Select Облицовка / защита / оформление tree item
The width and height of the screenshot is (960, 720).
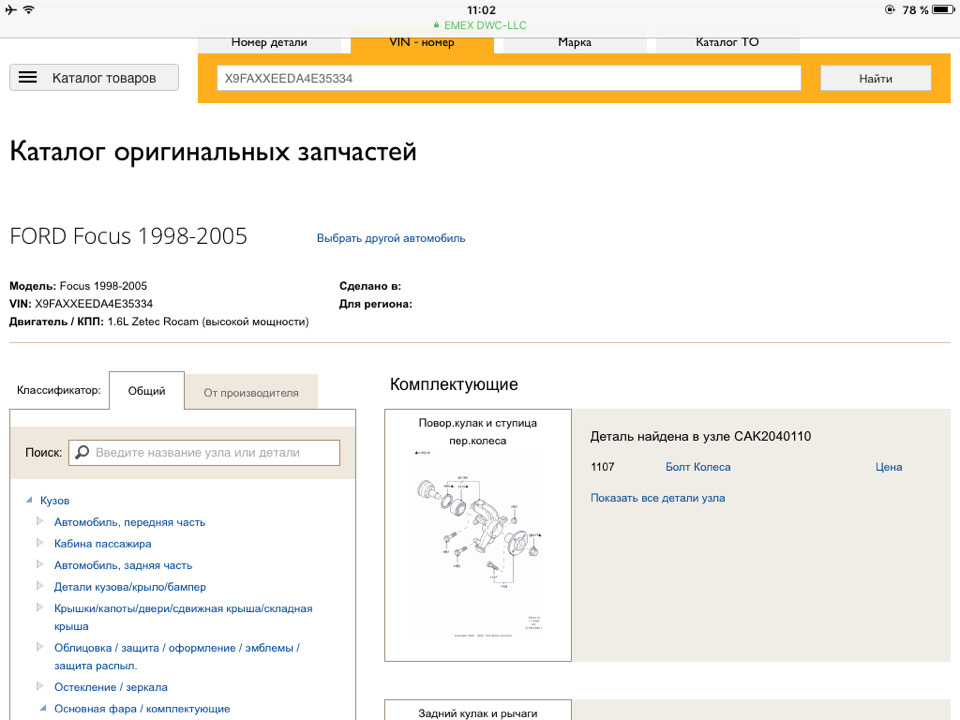[177, 656]
